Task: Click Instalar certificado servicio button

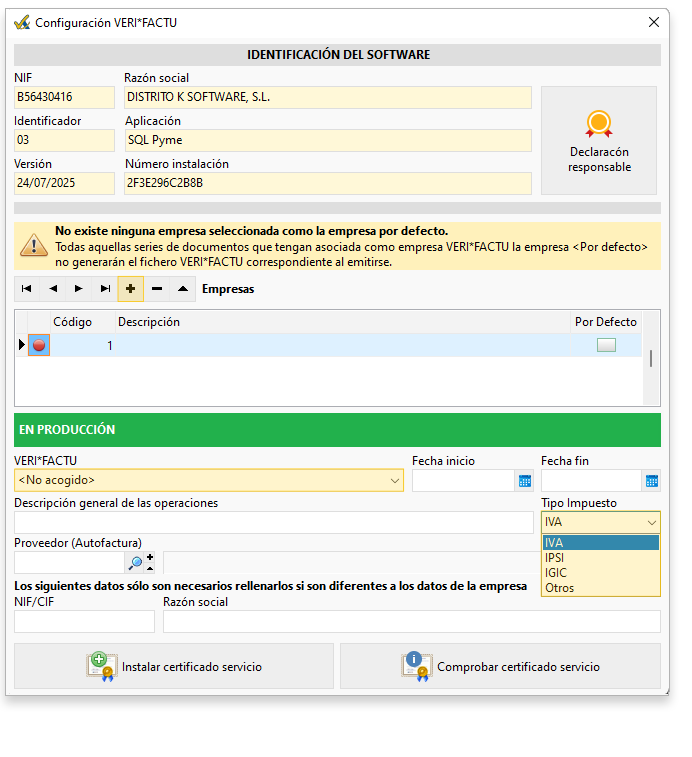Action: point(174,666)
